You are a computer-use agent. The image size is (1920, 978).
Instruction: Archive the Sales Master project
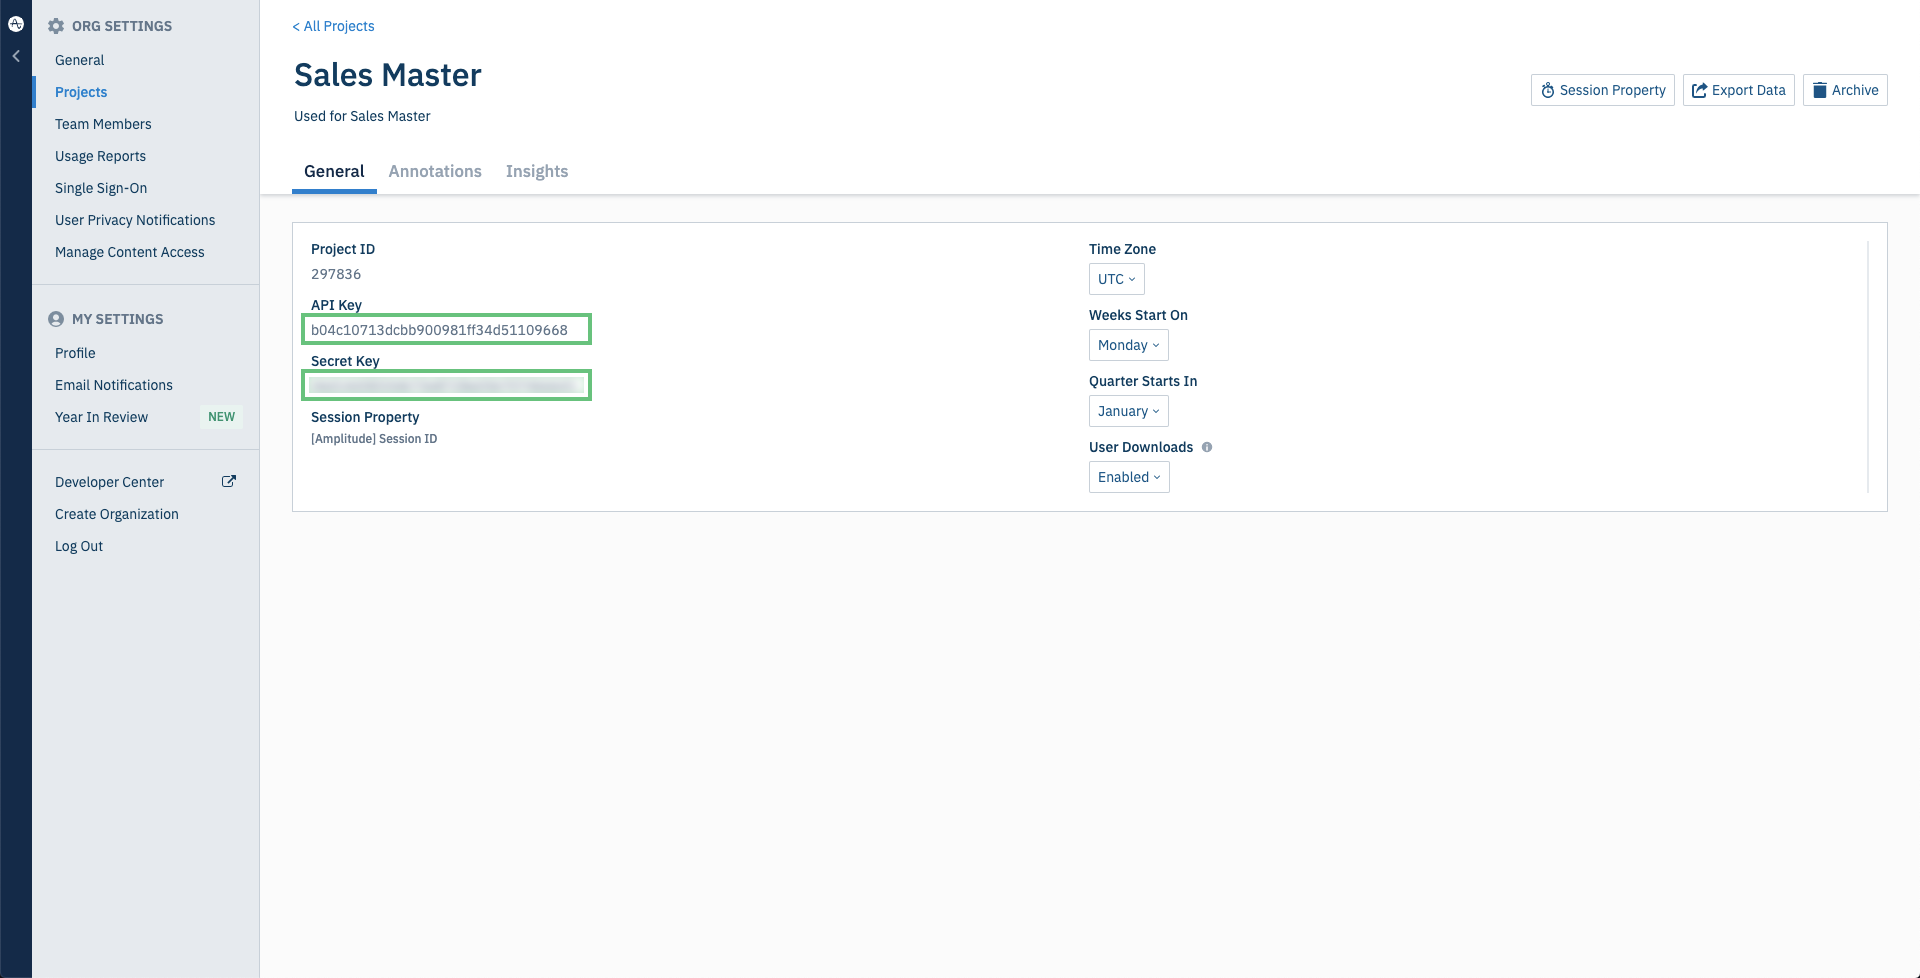point(1845,90)
